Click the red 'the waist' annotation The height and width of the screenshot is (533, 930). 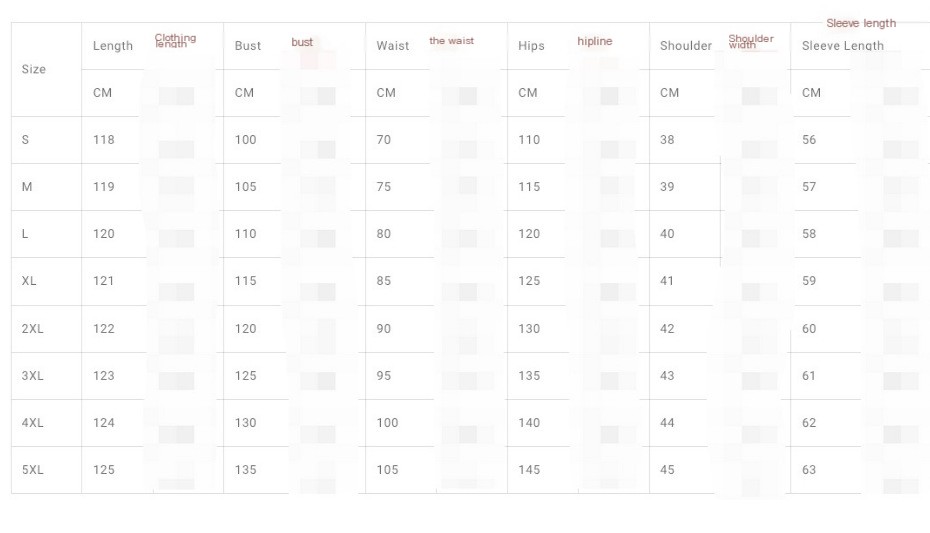451,41
